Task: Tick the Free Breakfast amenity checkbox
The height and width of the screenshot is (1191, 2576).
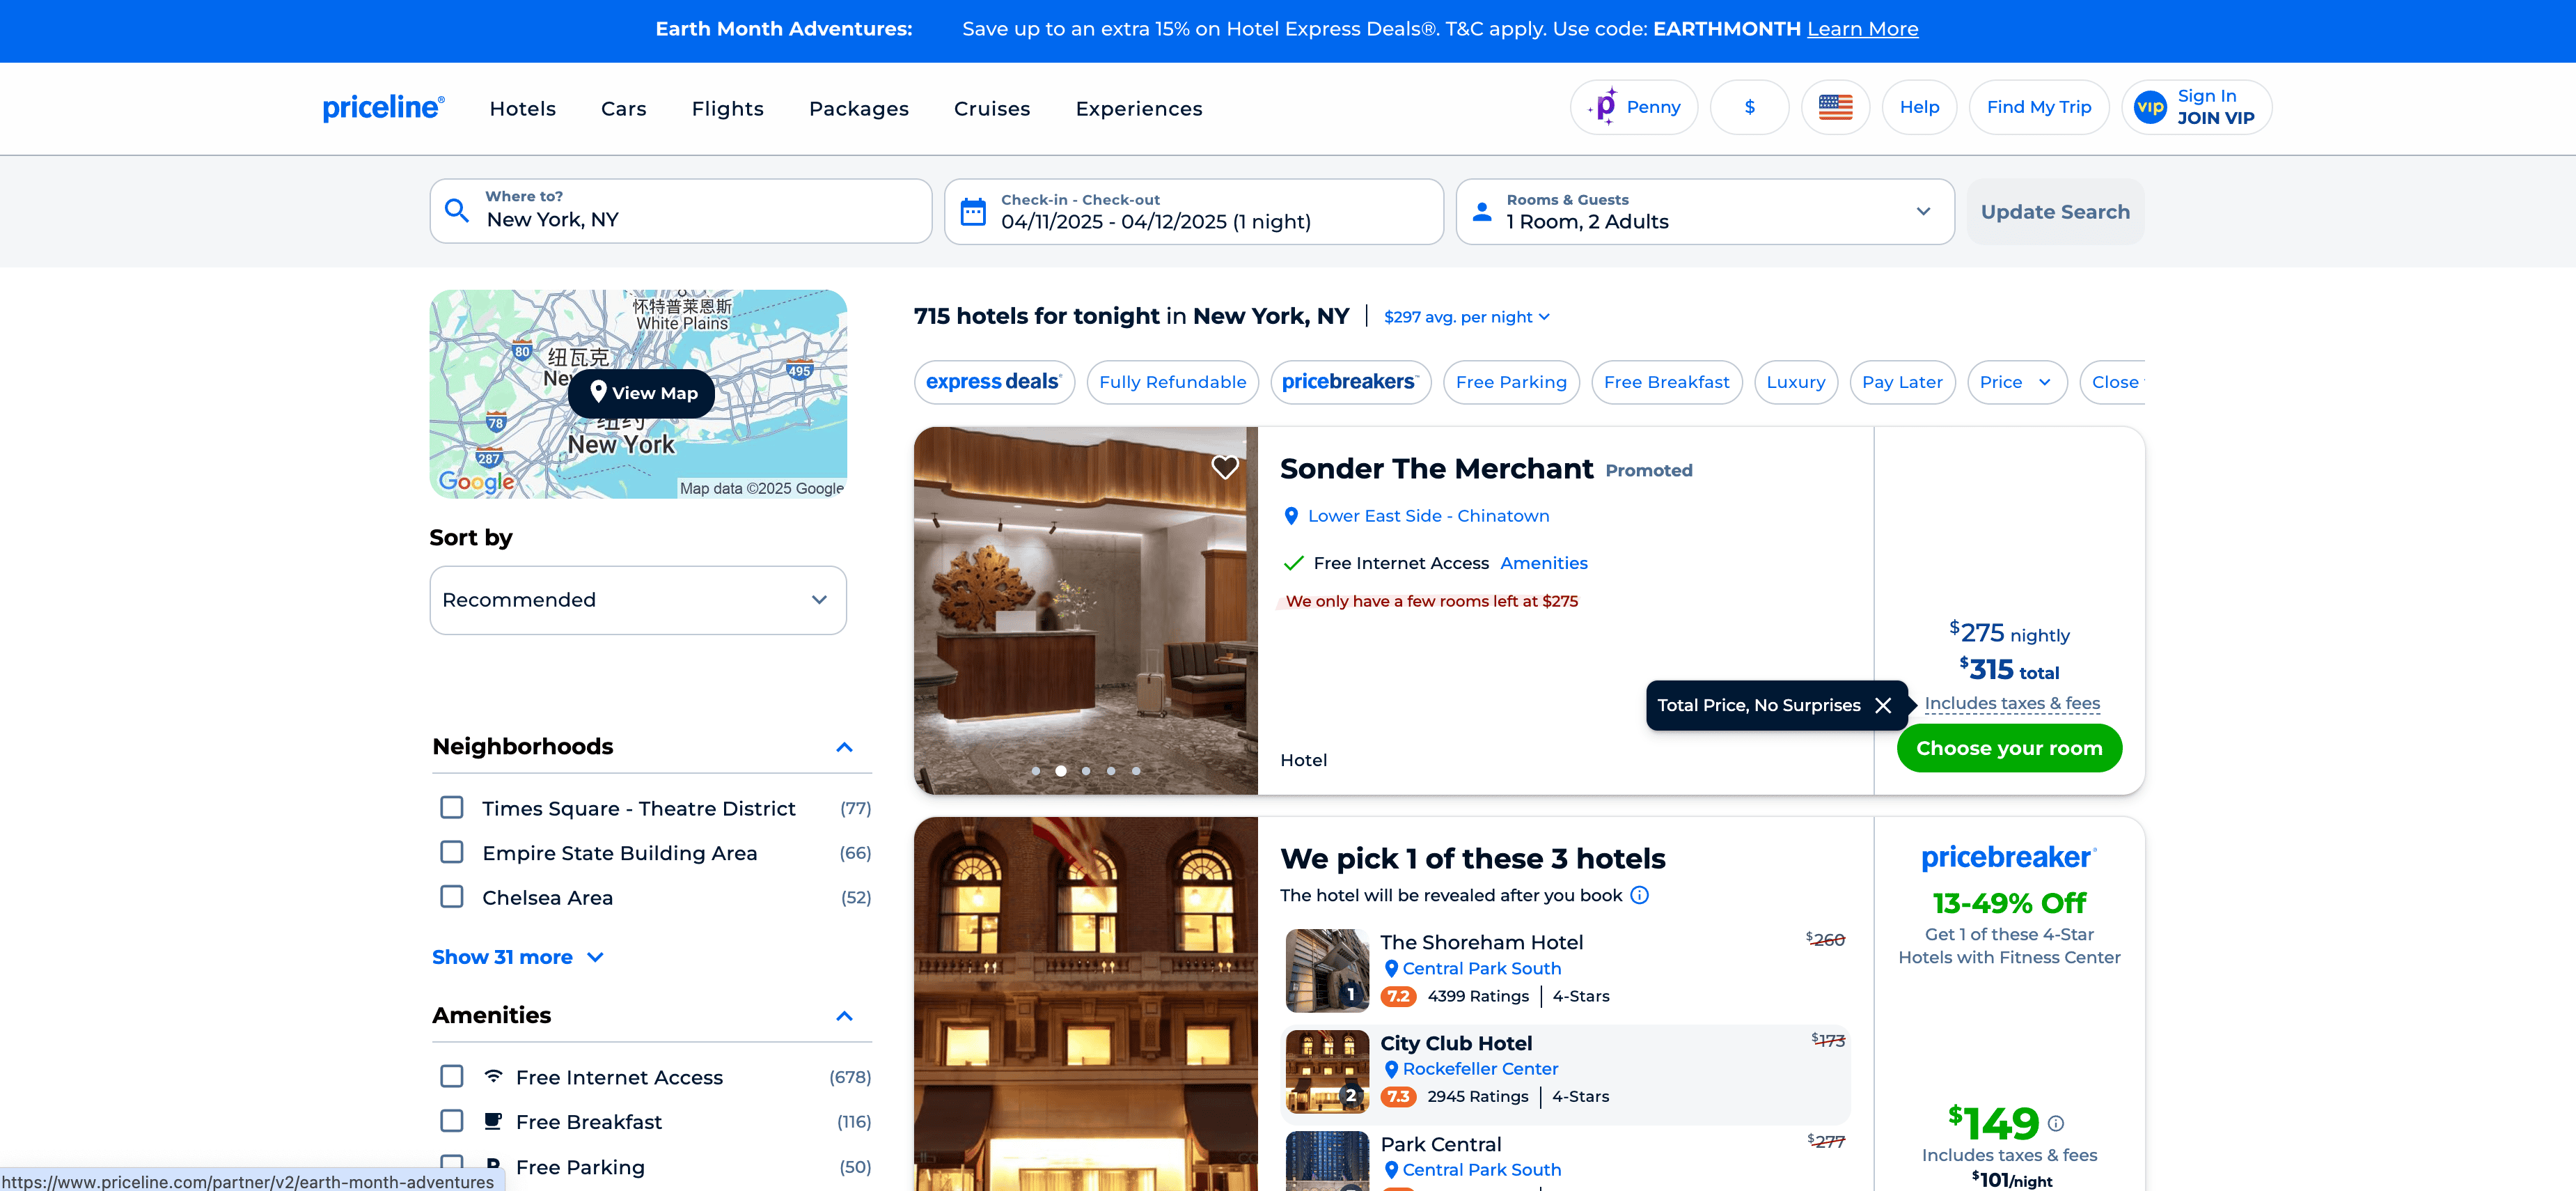Action: [x=452, y=1121]
